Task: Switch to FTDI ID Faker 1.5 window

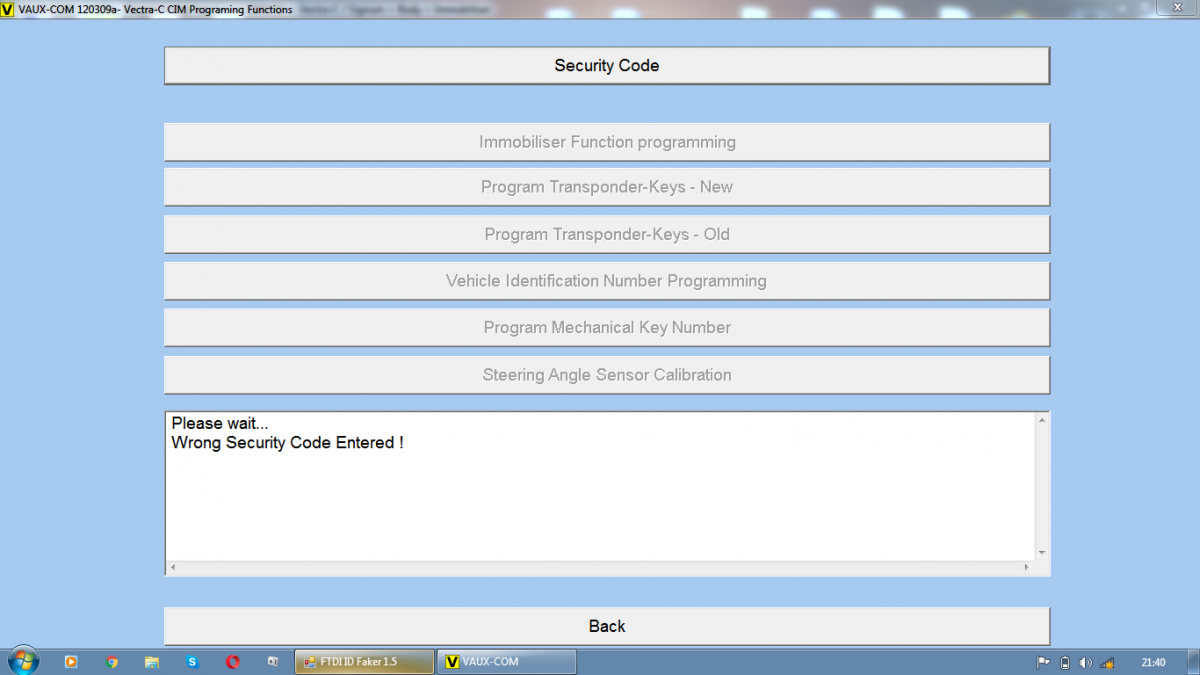Action: pyautogui.click(x=365, y=662)
